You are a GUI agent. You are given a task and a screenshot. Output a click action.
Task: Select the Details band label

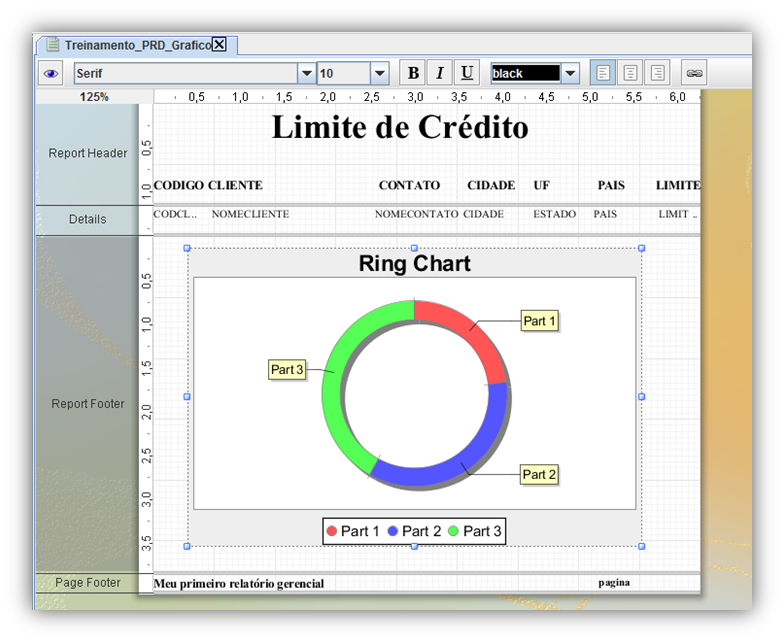tap(88, 219)
